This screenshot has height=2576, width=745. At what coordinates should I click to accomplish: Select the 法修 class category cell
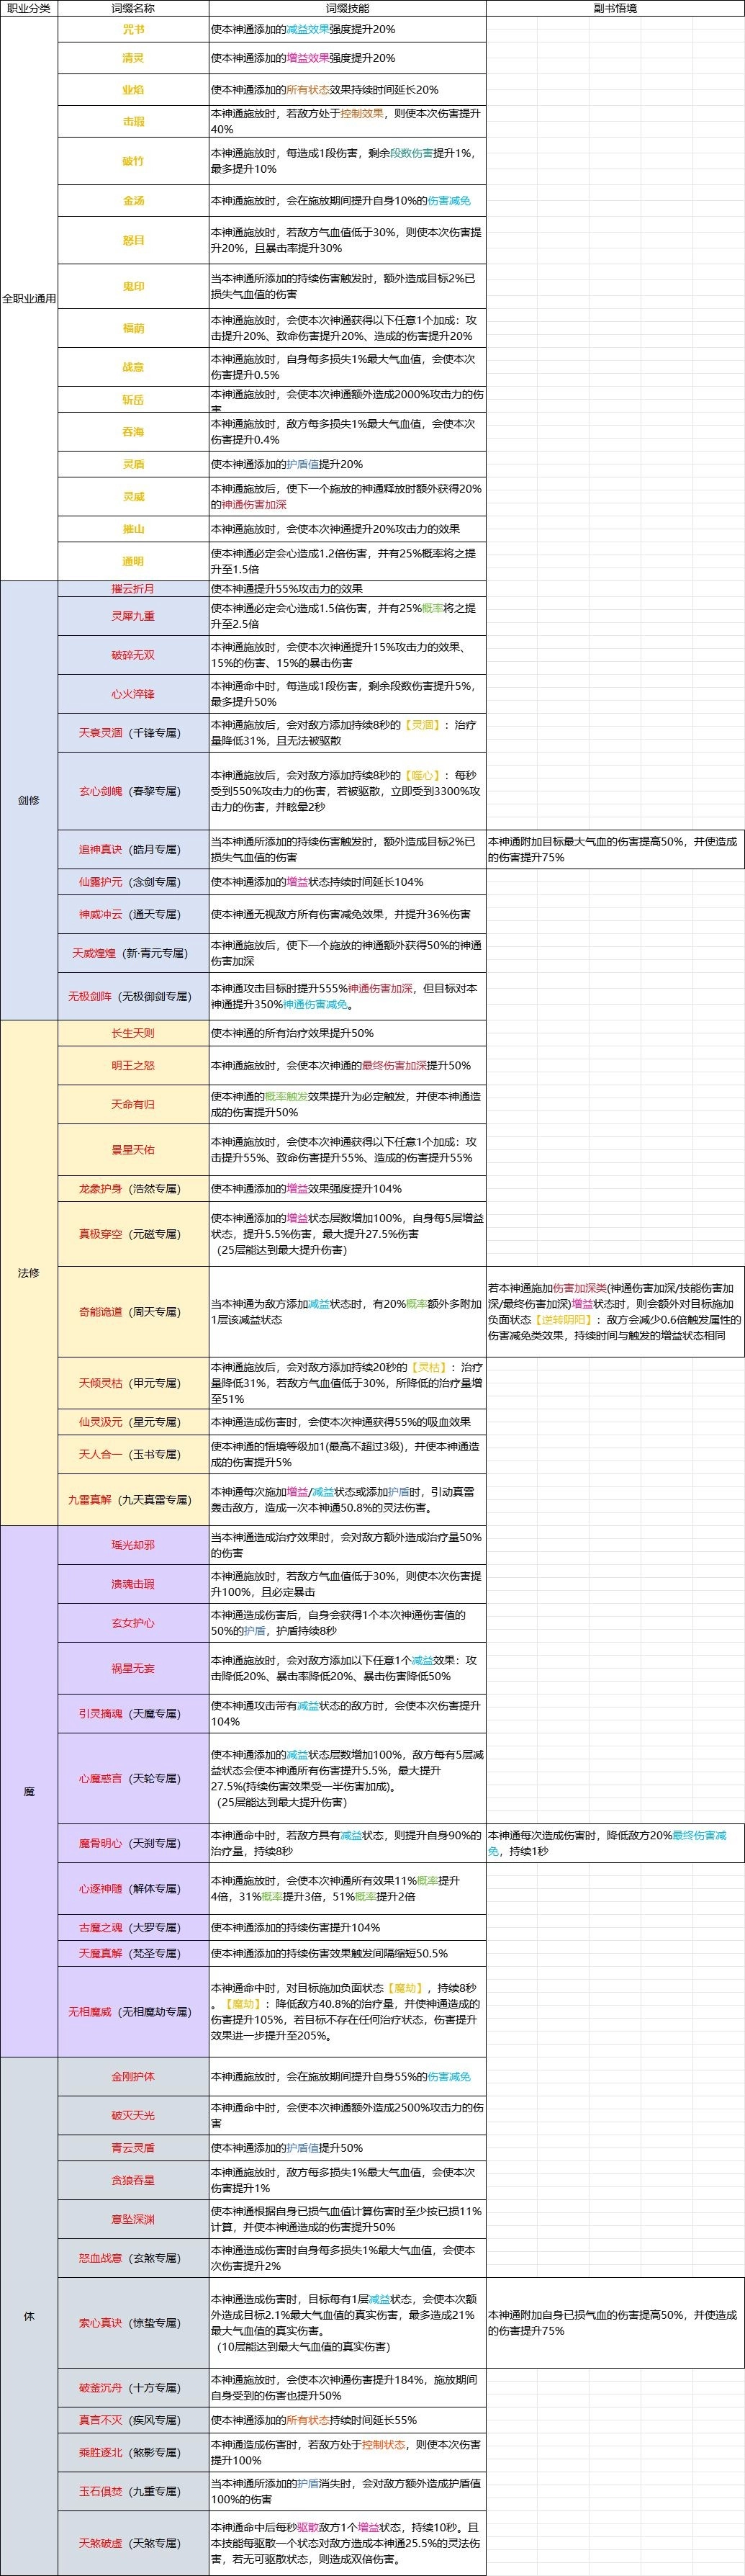[29, 1273]
